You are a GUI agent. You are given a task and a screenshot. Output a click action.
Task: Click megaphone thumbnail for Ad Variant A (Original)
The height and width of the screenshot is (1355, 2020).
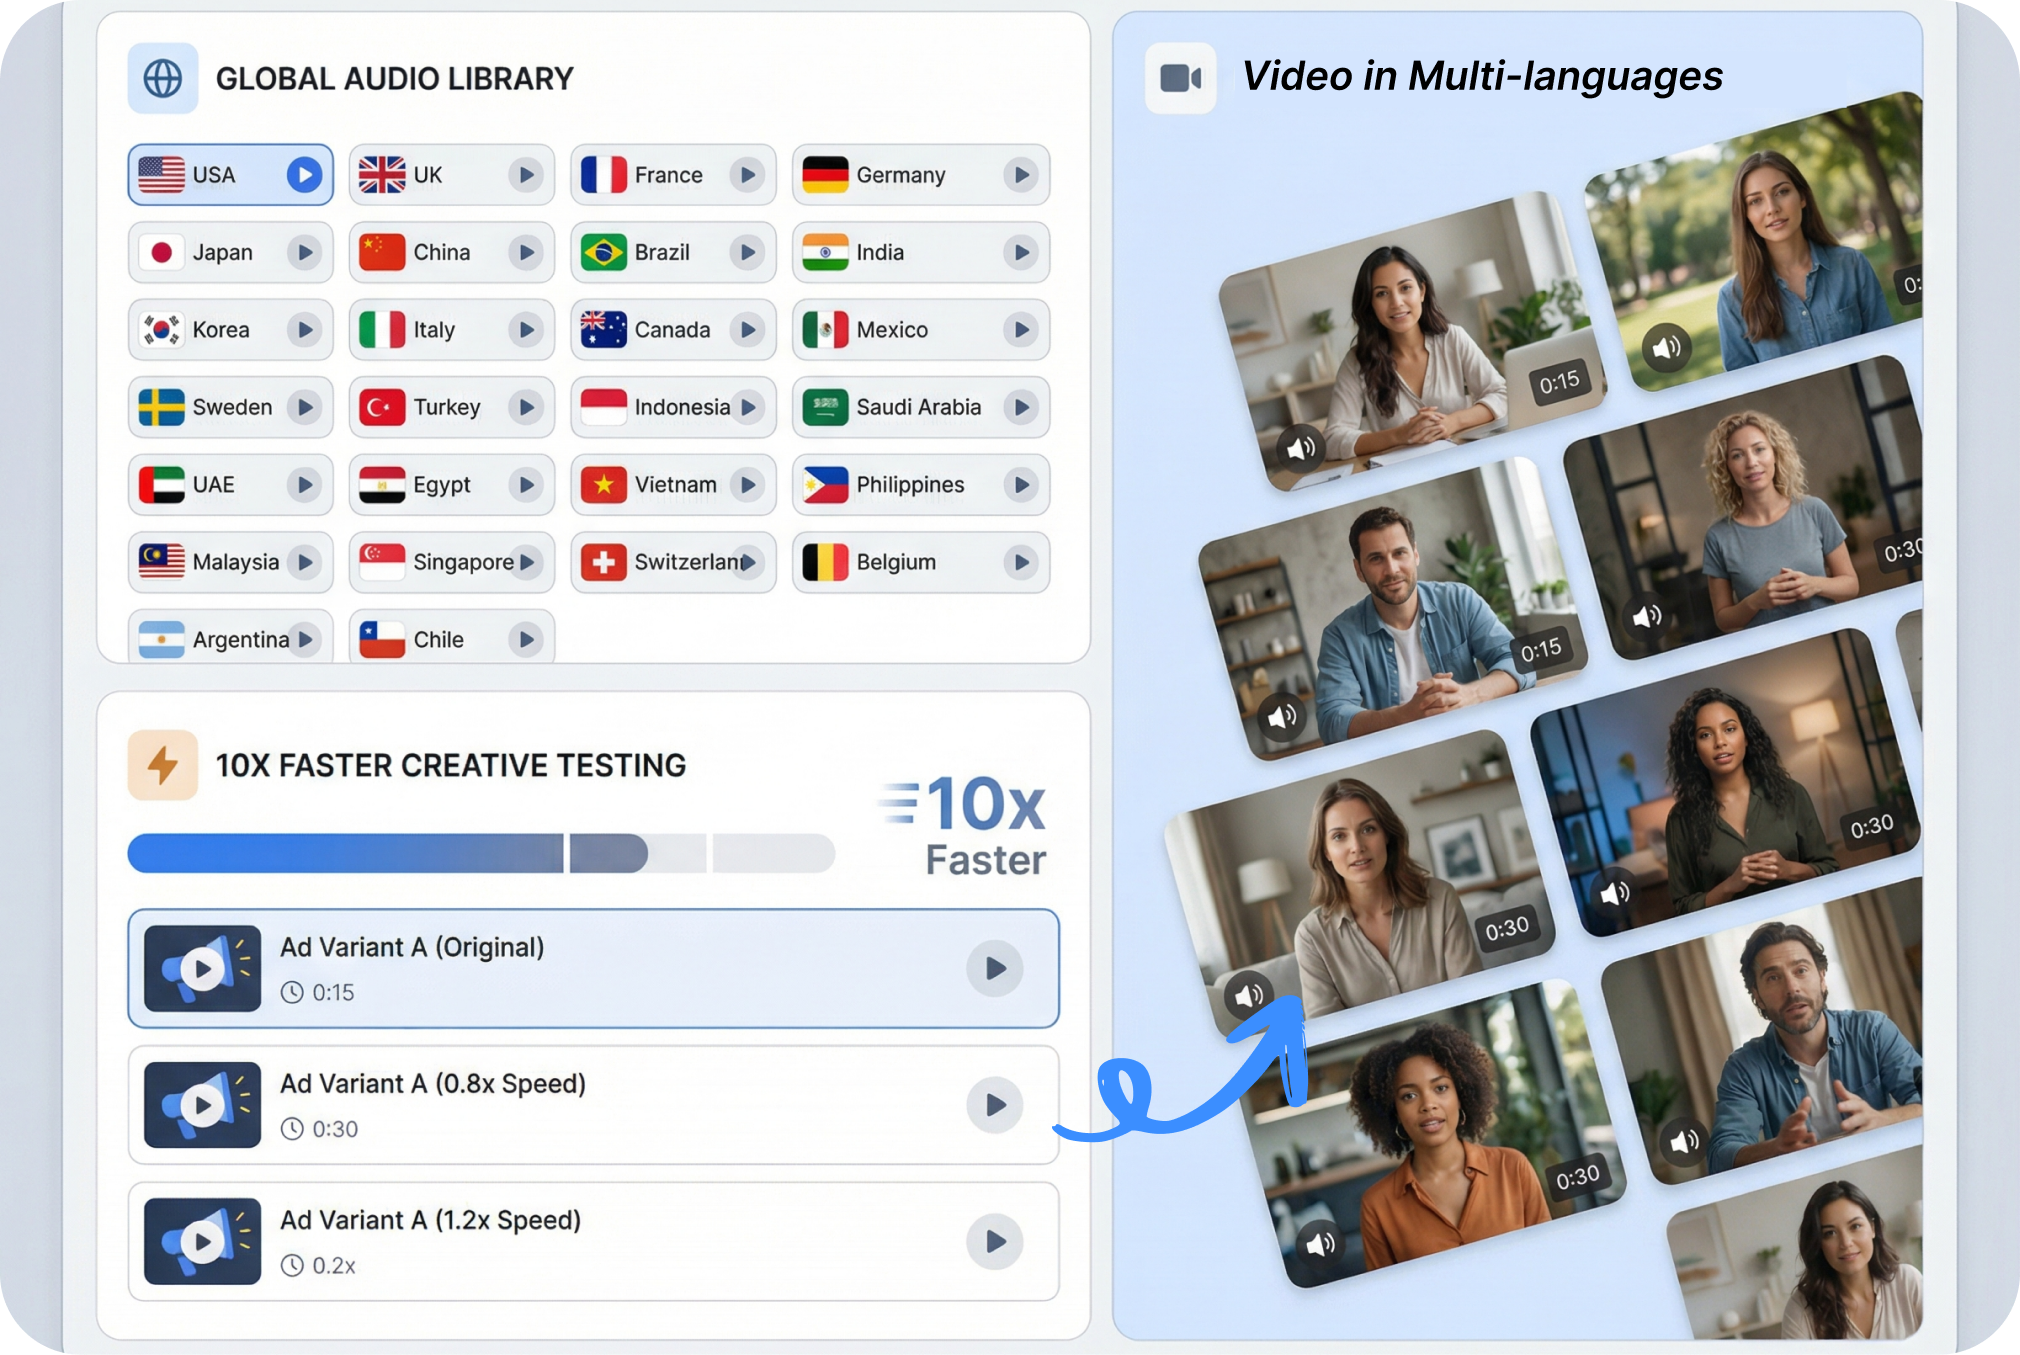(x=202, y=968)
